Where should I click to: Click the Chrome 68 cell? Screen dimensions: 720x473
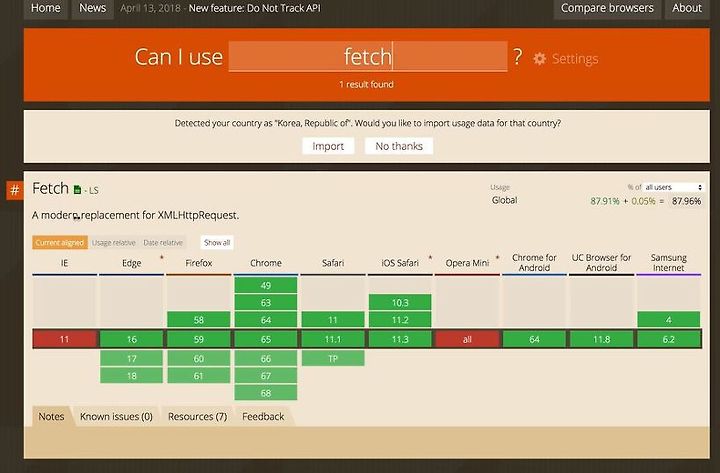coord(266,393)
